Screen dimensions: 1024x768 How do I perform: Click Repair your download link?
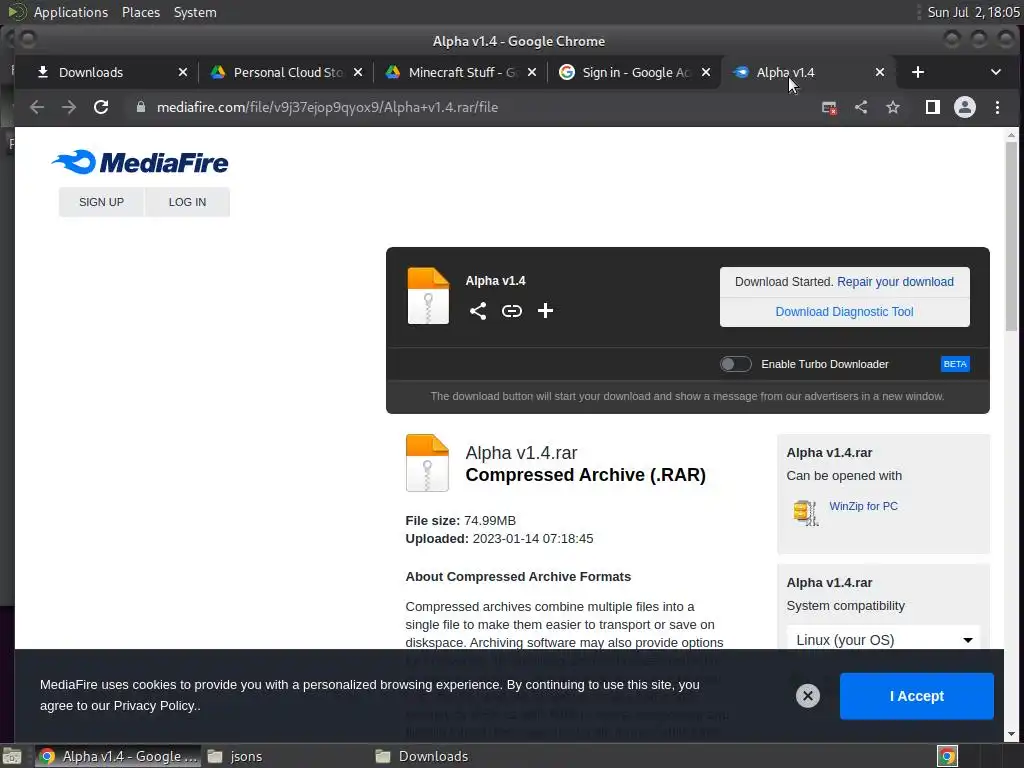895,281
